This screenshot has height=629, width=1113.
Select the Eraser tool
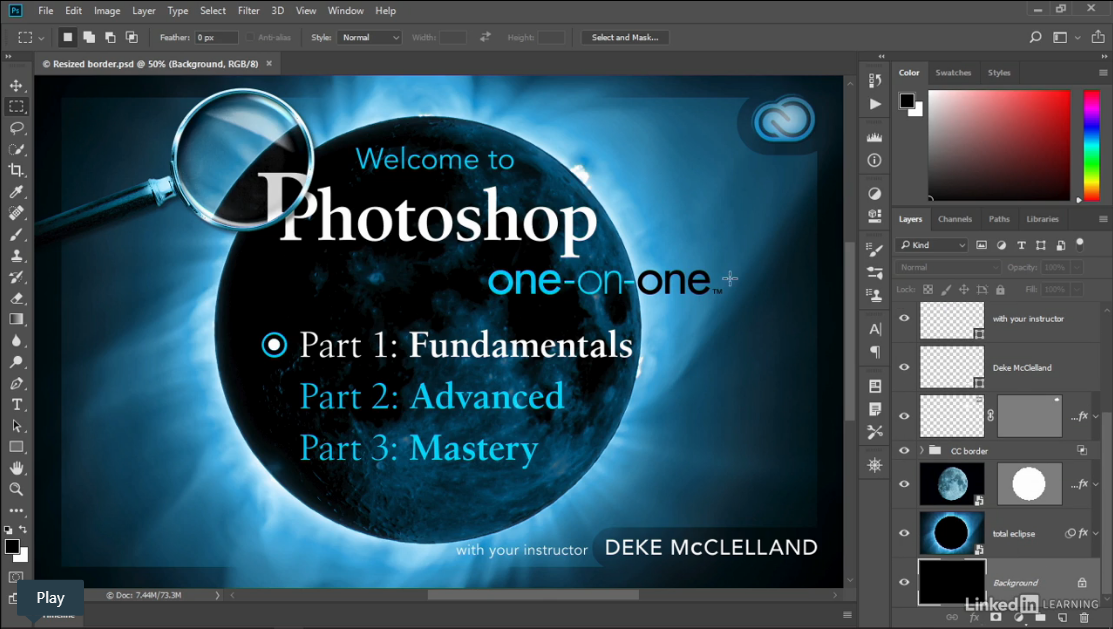(x=16, y=298)
